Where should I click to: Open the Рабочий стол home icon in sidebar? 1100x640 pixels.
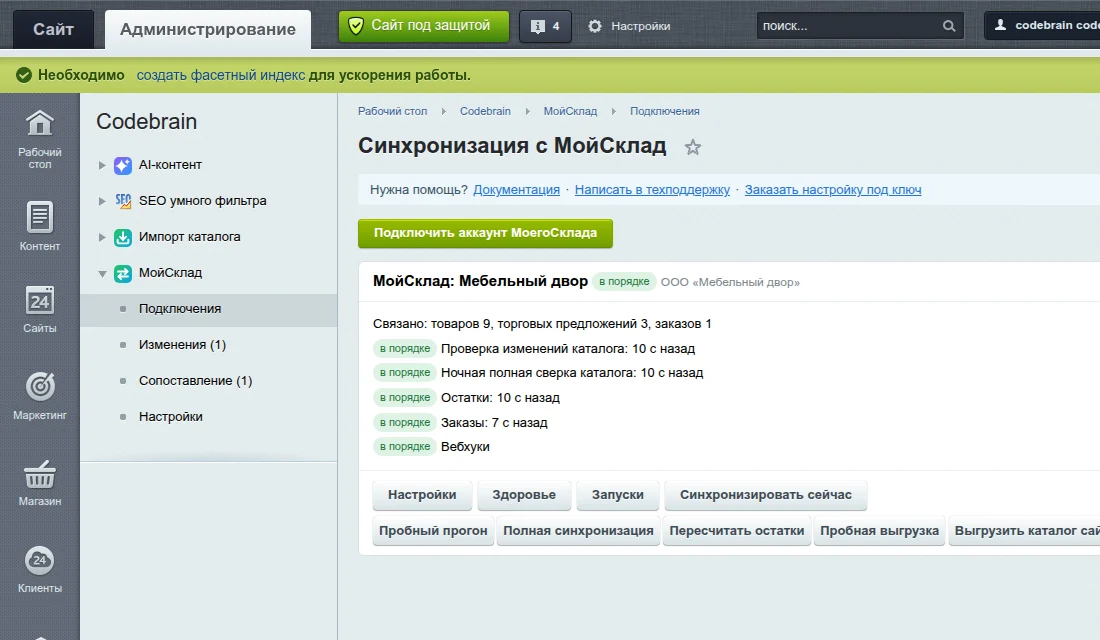click(x=40, y=124)
